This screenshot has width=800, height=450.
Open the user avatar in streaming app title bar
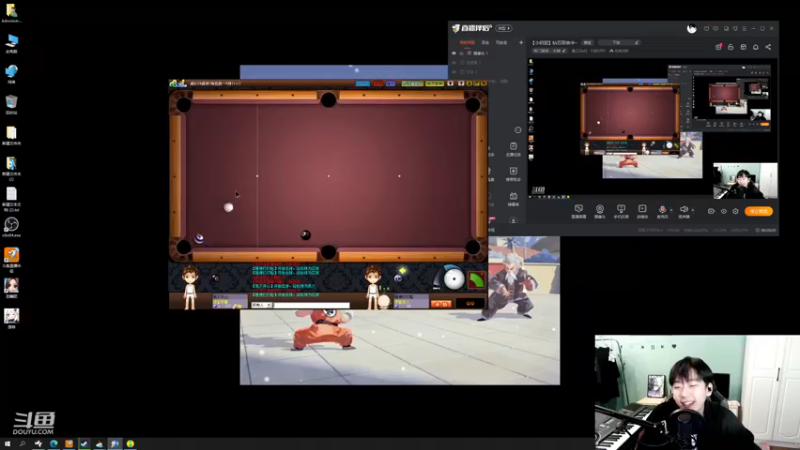point(691,29)
